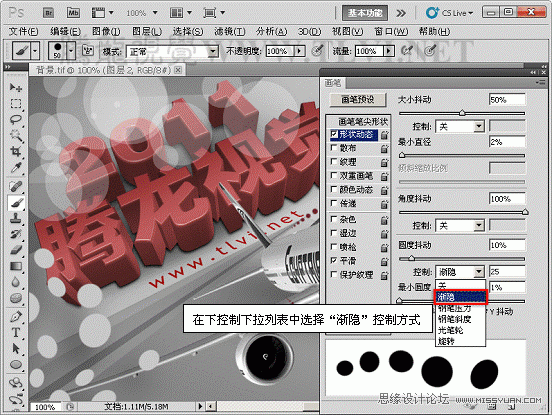Click the 基本功能 workspace button
This screenshot has width=552, height=415.
(x=365, y=13)
